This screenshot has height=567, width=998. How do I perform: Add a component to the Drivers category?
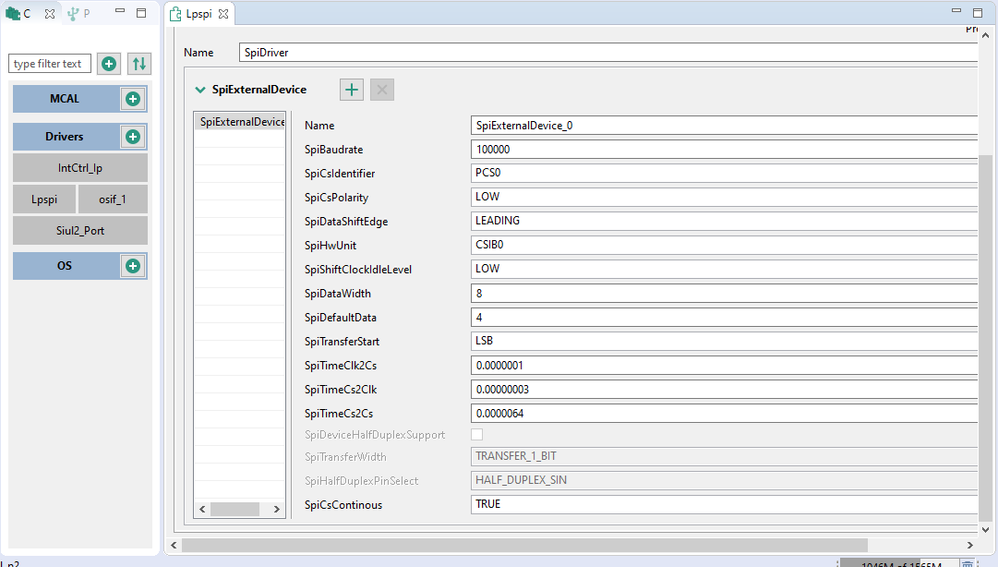(133, 137)
